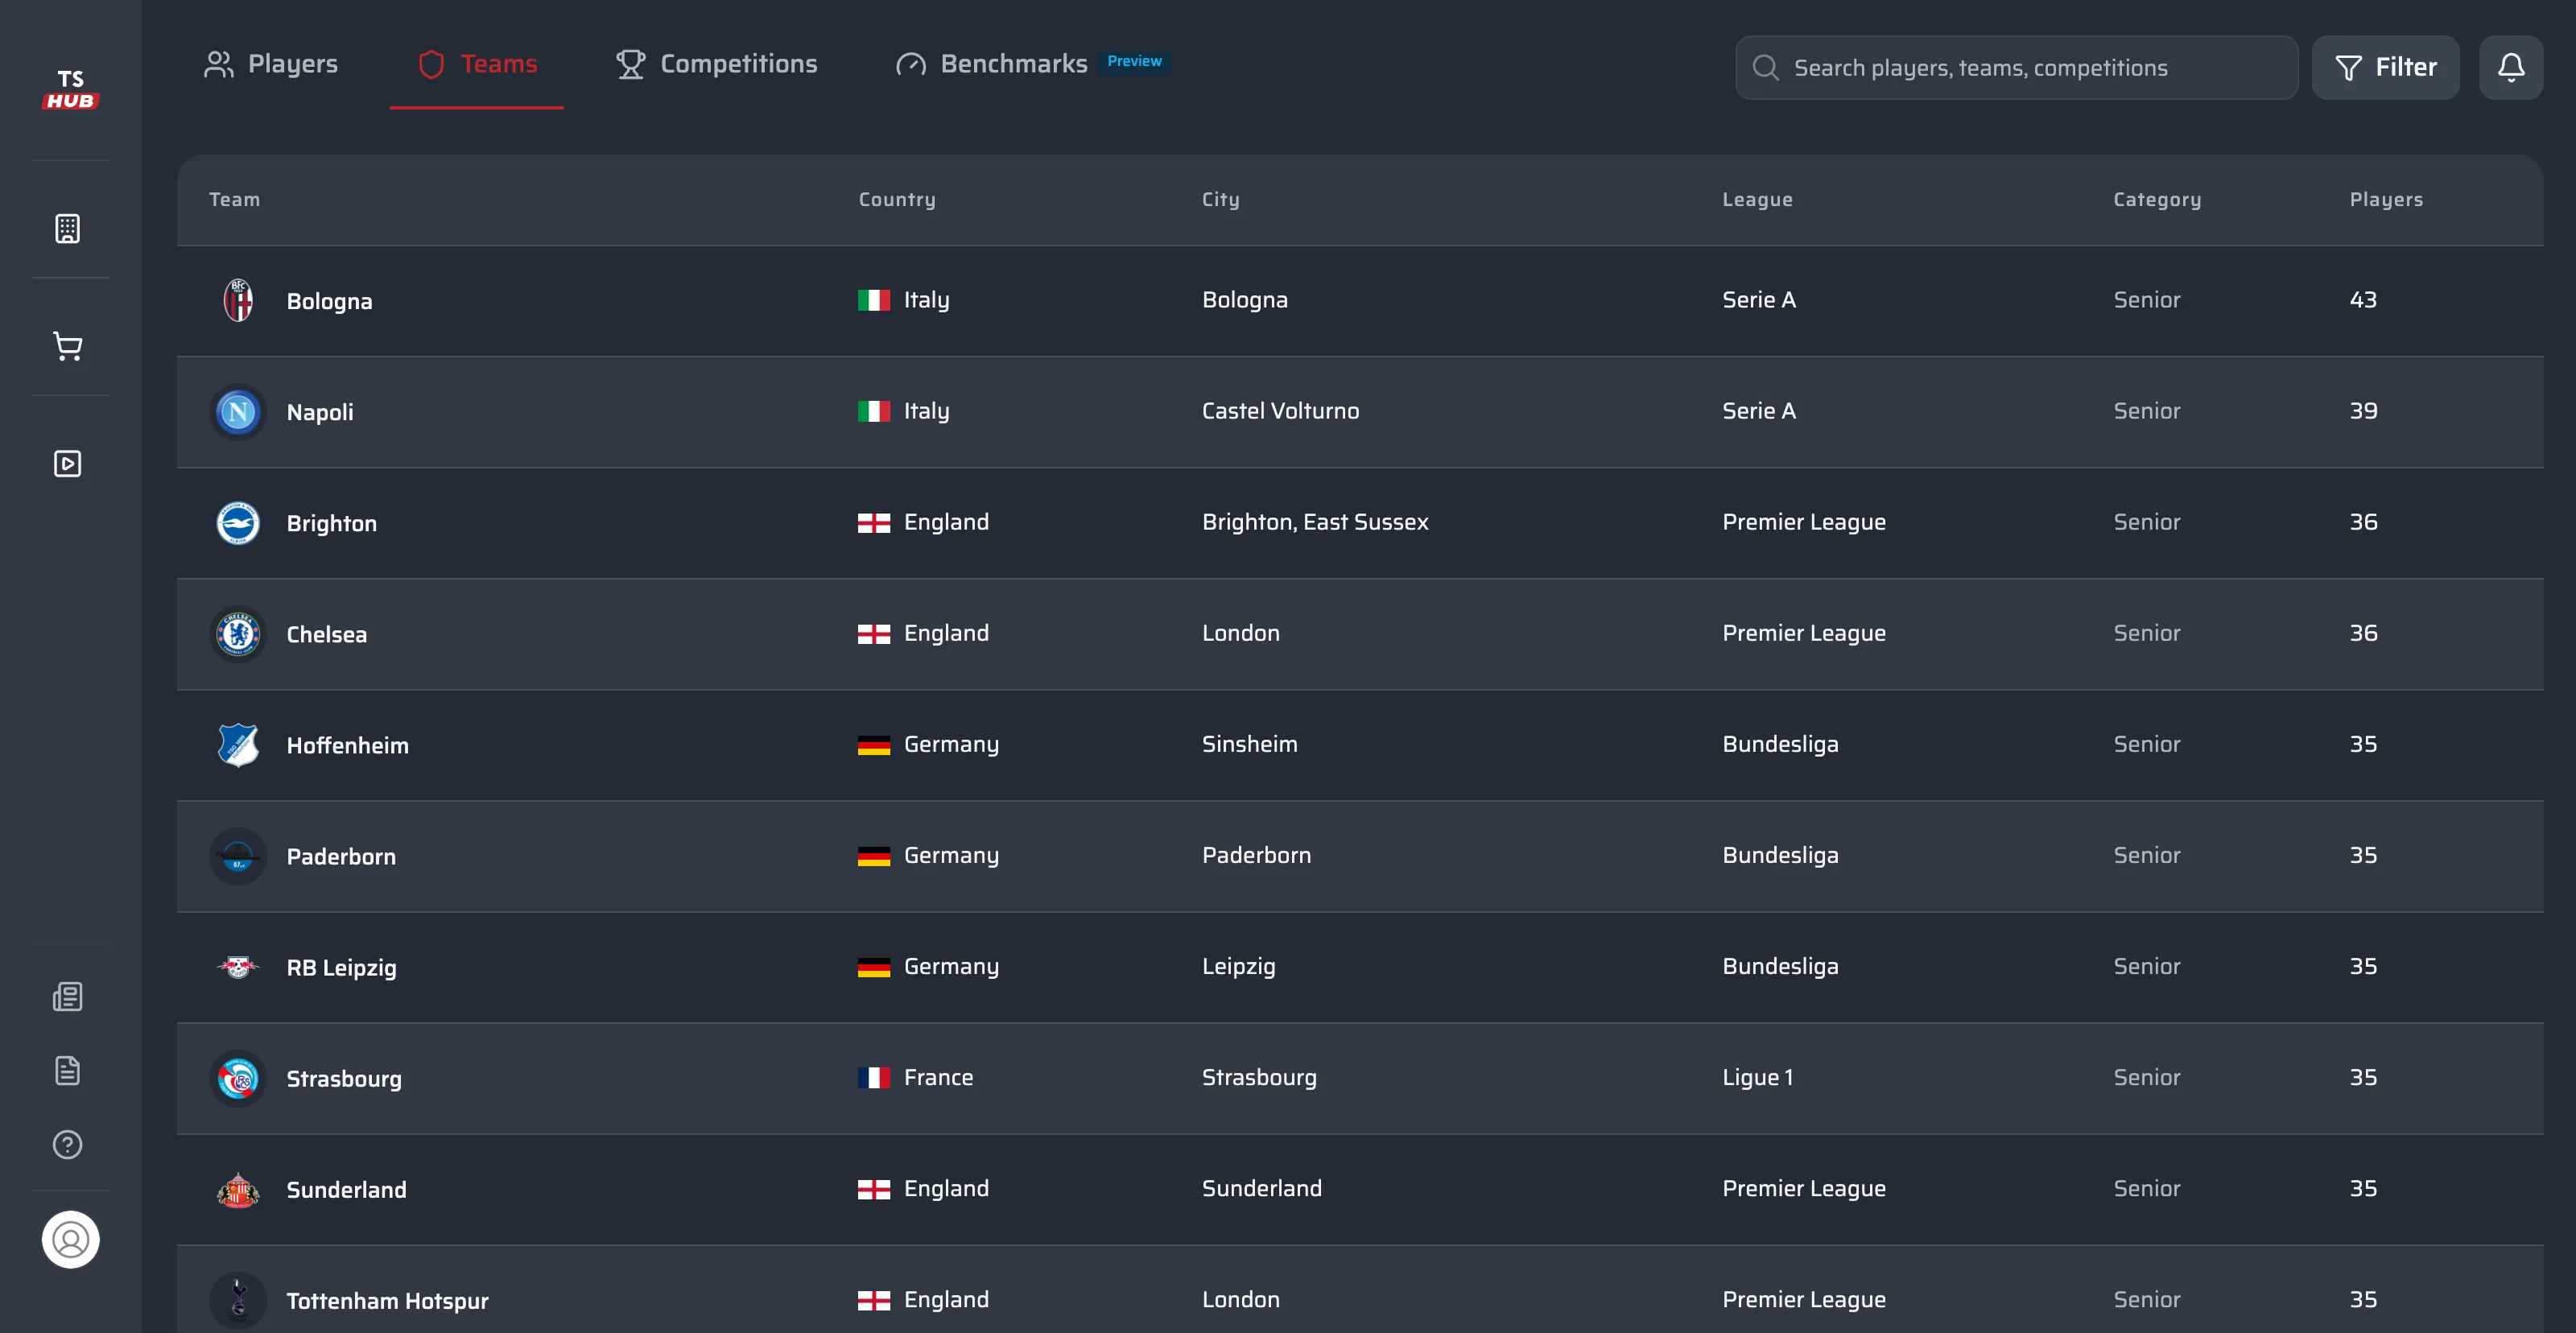Open the notifications bell
Viewport: 2576px width, 1333px height.
click(2511, 67)
